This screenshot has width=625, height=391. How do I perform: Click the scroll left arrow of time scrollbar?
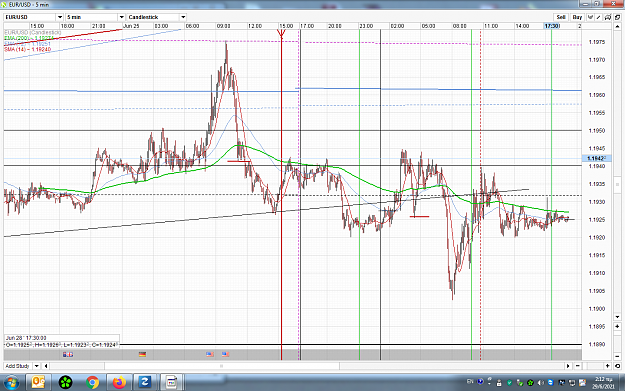pyautogui.click(x=46, y=366)
